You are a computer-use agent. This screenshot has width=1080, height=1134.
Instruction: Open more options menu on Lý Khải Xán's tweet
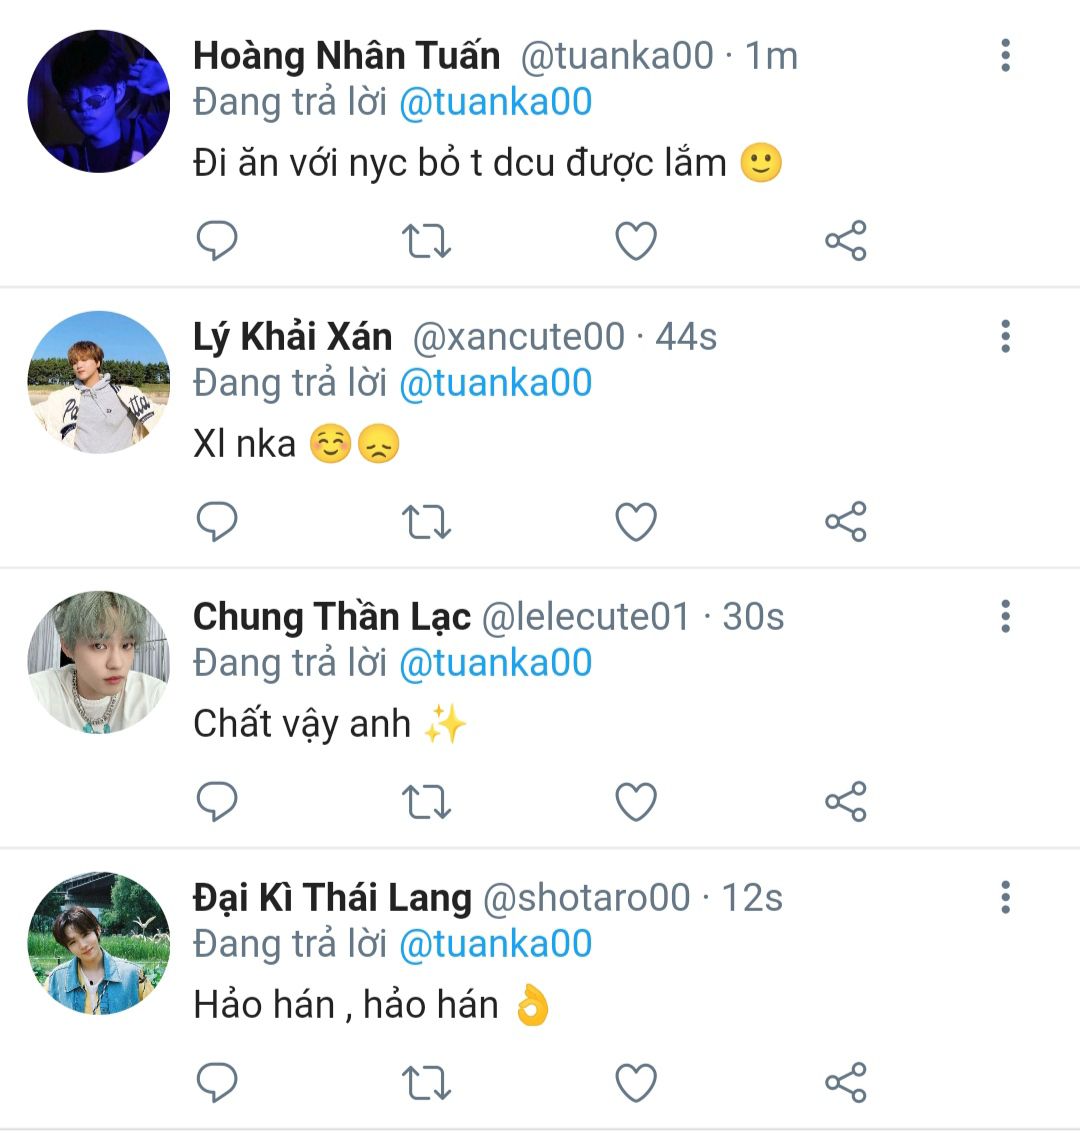click(1005, 336)
